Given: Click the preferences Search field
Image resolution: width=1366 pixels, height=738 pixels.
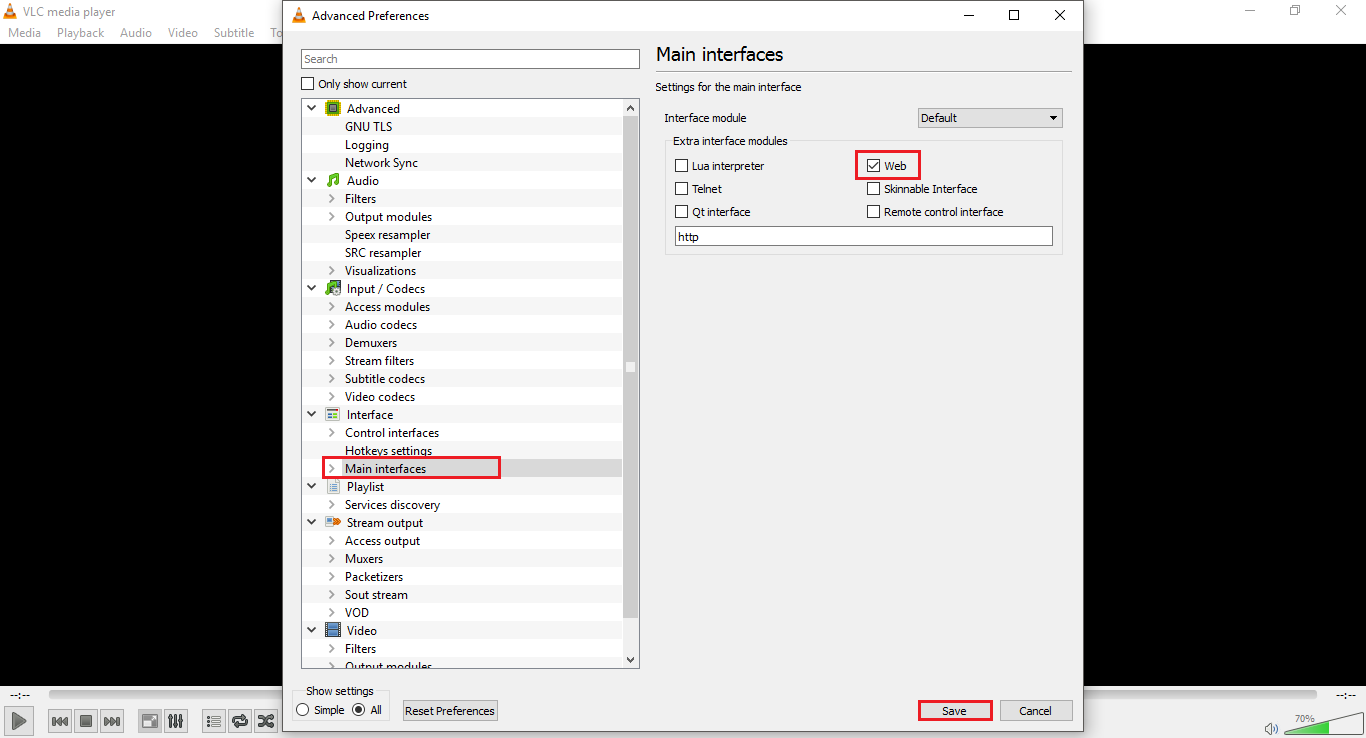Looking at the screenshot, I should pyautogui.click(x=470, y=59).
